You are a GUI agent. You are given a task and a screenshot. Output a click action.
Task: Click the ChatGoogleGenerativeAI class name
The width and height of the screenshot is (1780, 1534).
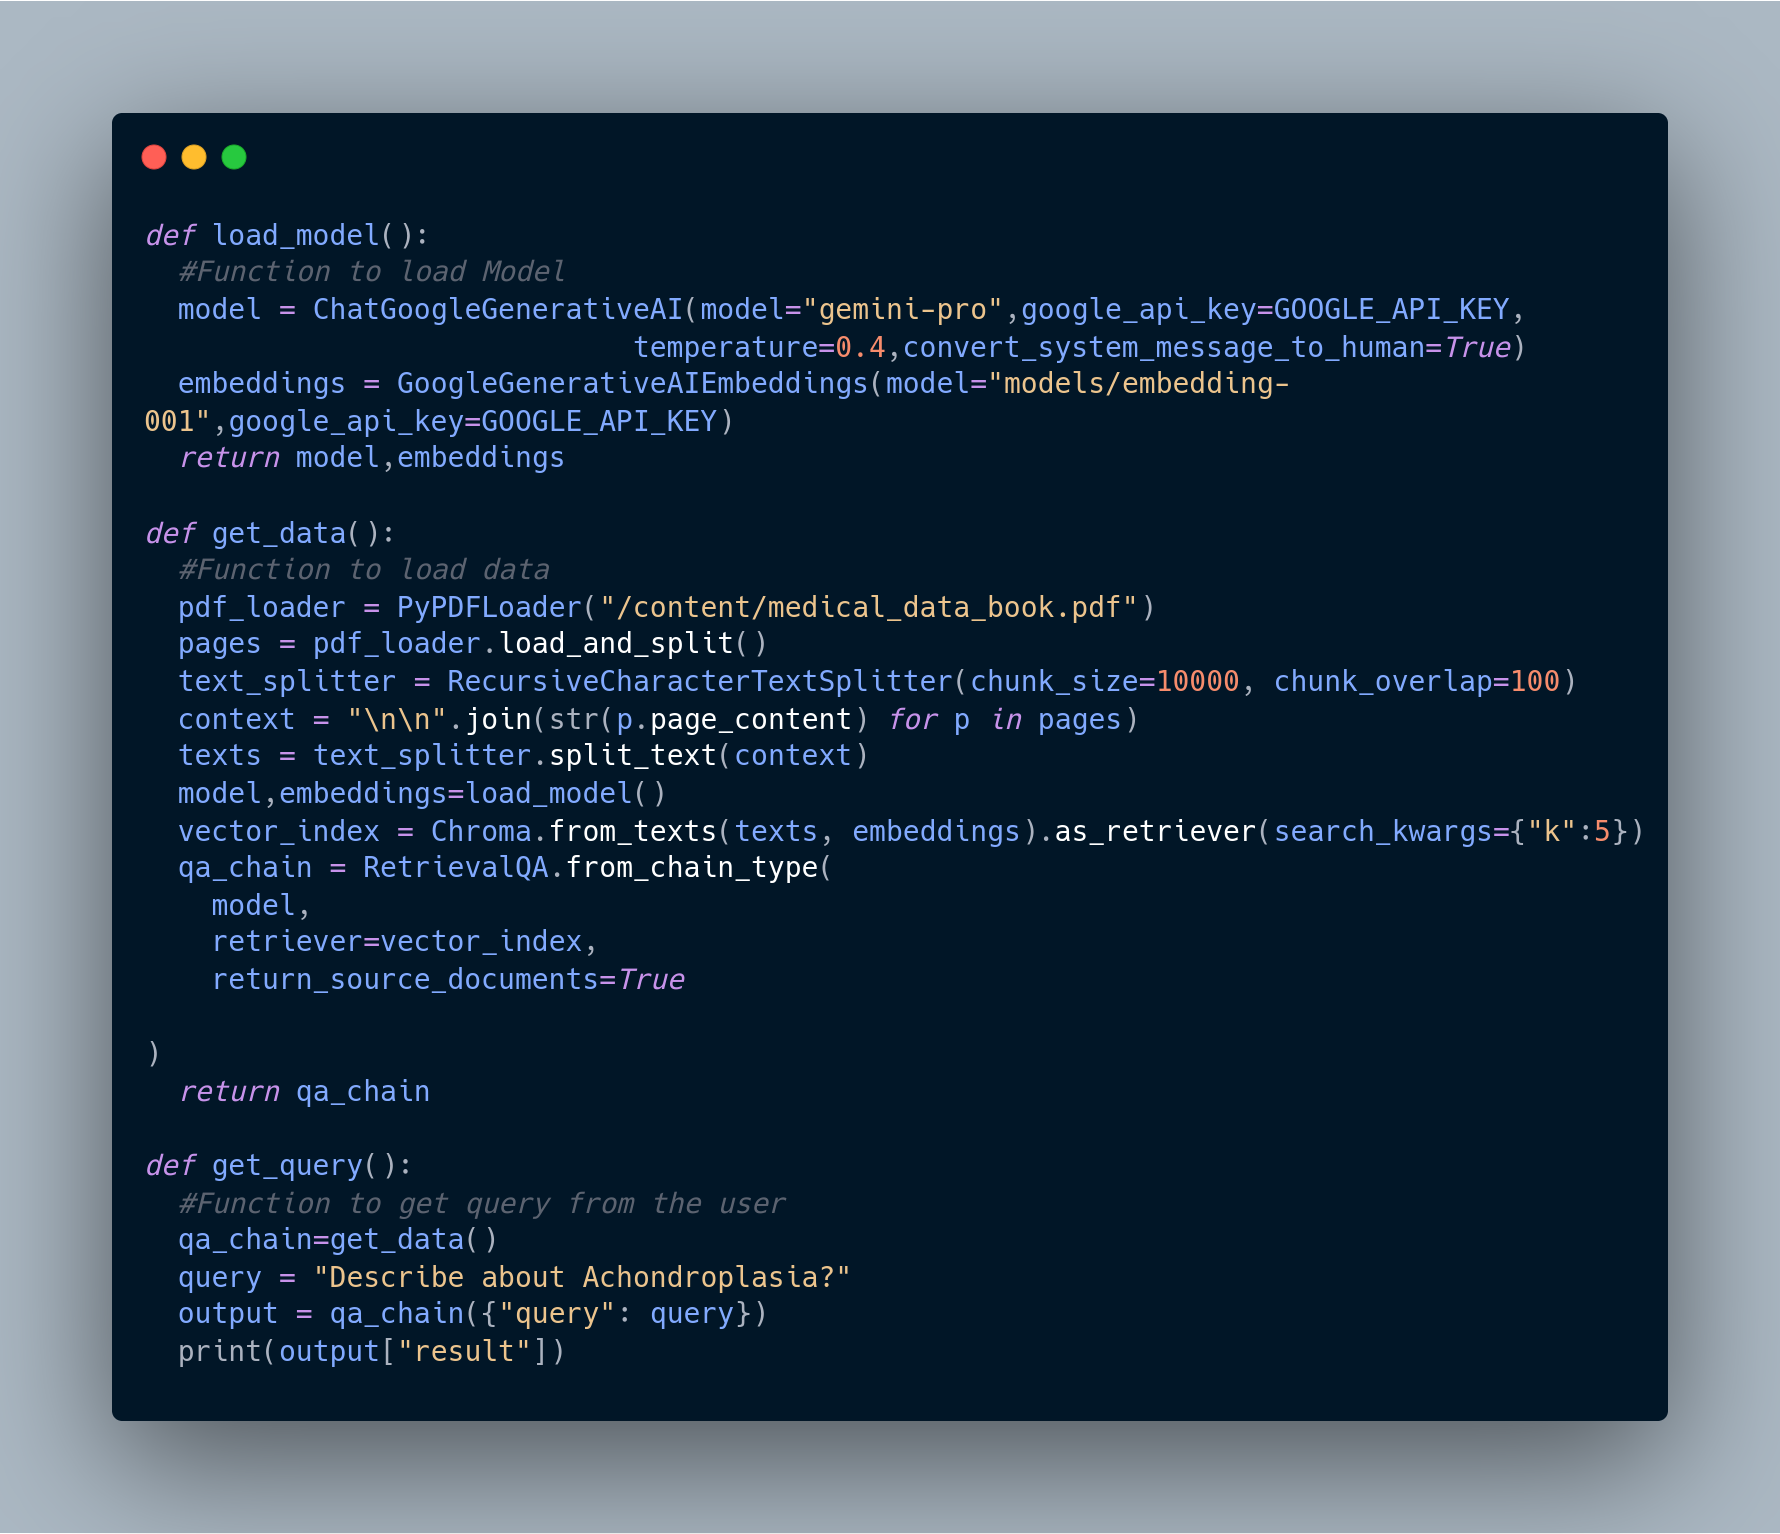498,310
